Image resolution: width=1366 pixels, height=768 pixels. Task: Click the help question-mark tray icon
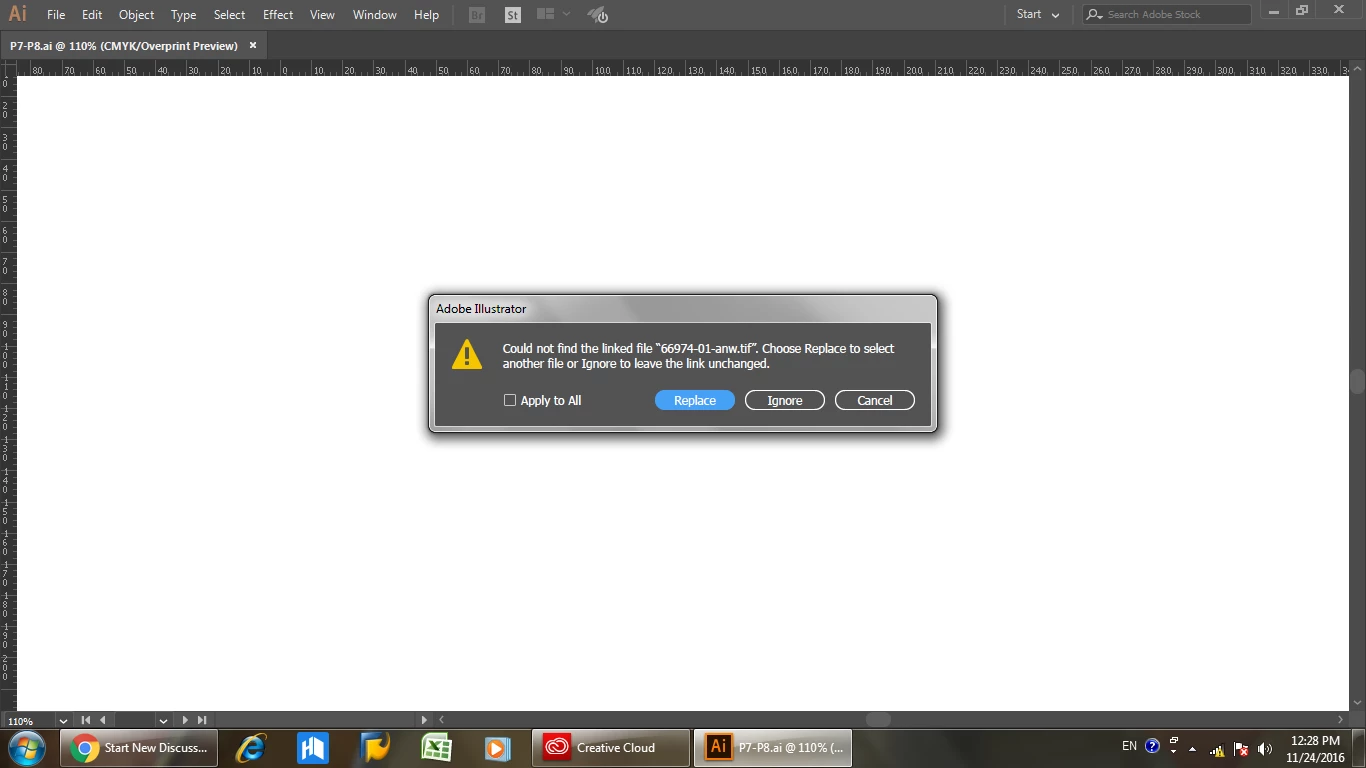point(1152,746)
